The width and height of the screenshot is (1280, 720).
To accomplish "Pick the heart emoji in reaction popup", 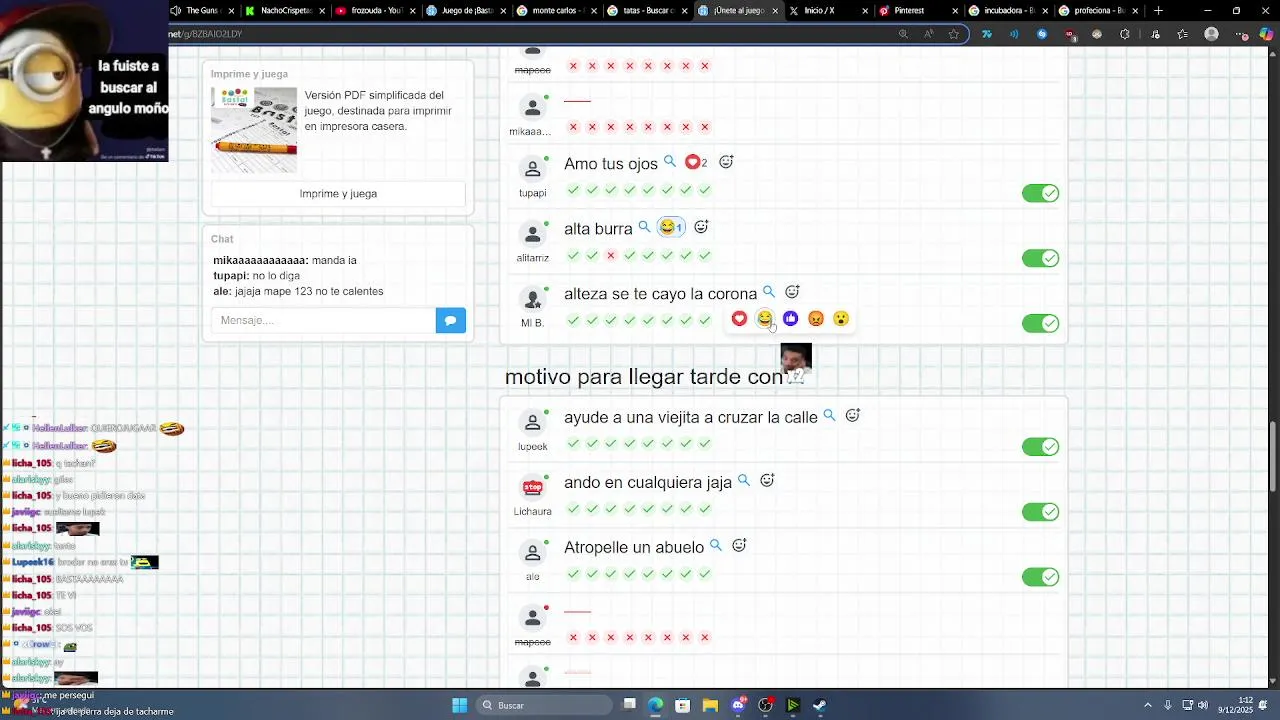I will point(739,318).
